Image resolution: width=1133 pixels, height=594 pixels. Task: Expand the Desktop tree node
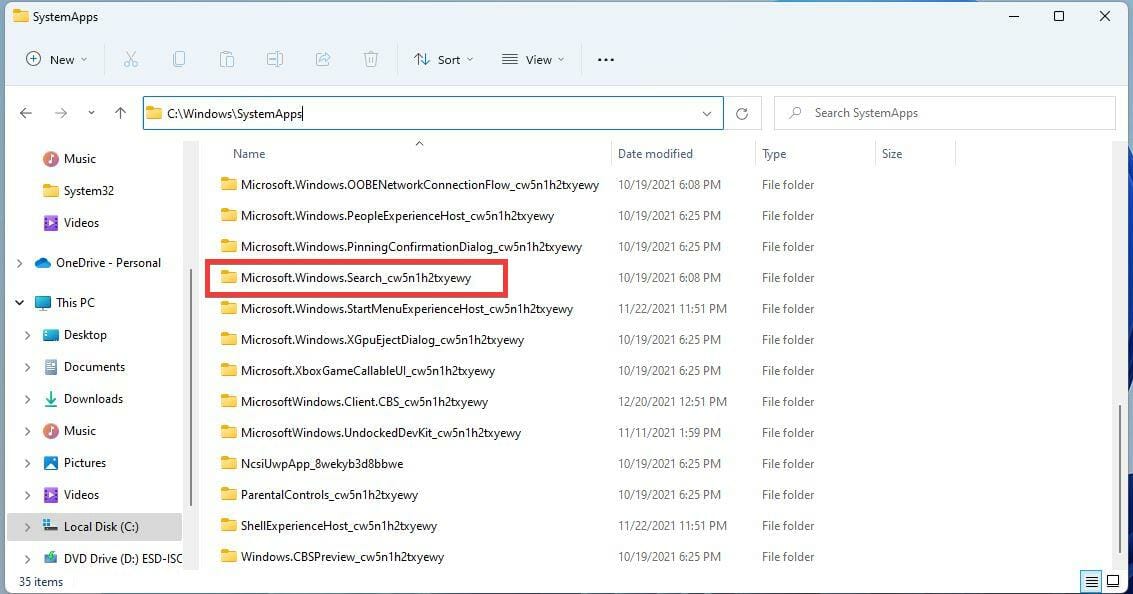(x=27, y=335)
